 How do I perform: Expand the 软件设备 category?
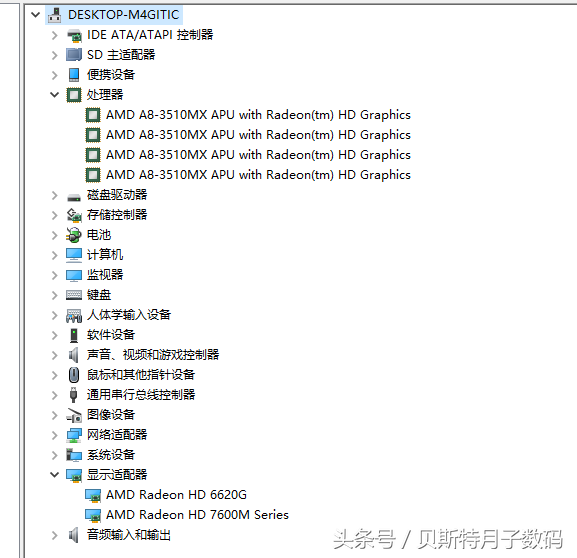click(55, 335)
